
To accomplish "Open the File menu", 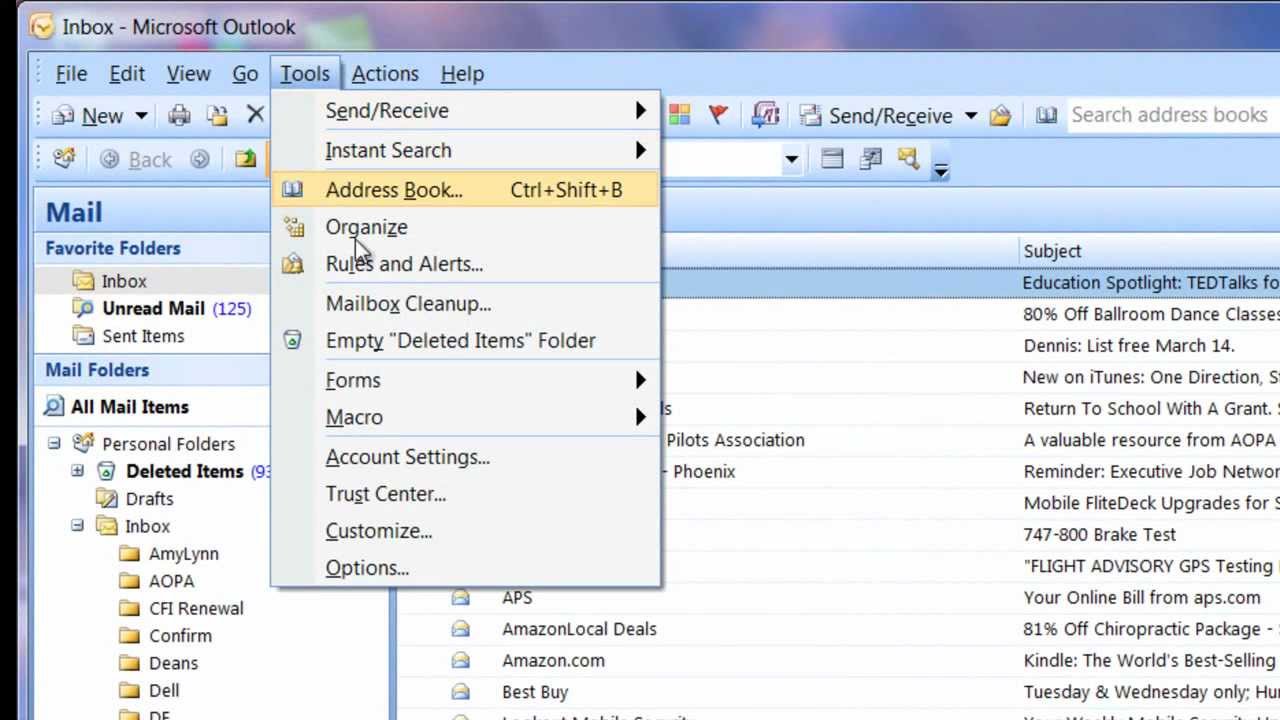I will tap(71, 74).
